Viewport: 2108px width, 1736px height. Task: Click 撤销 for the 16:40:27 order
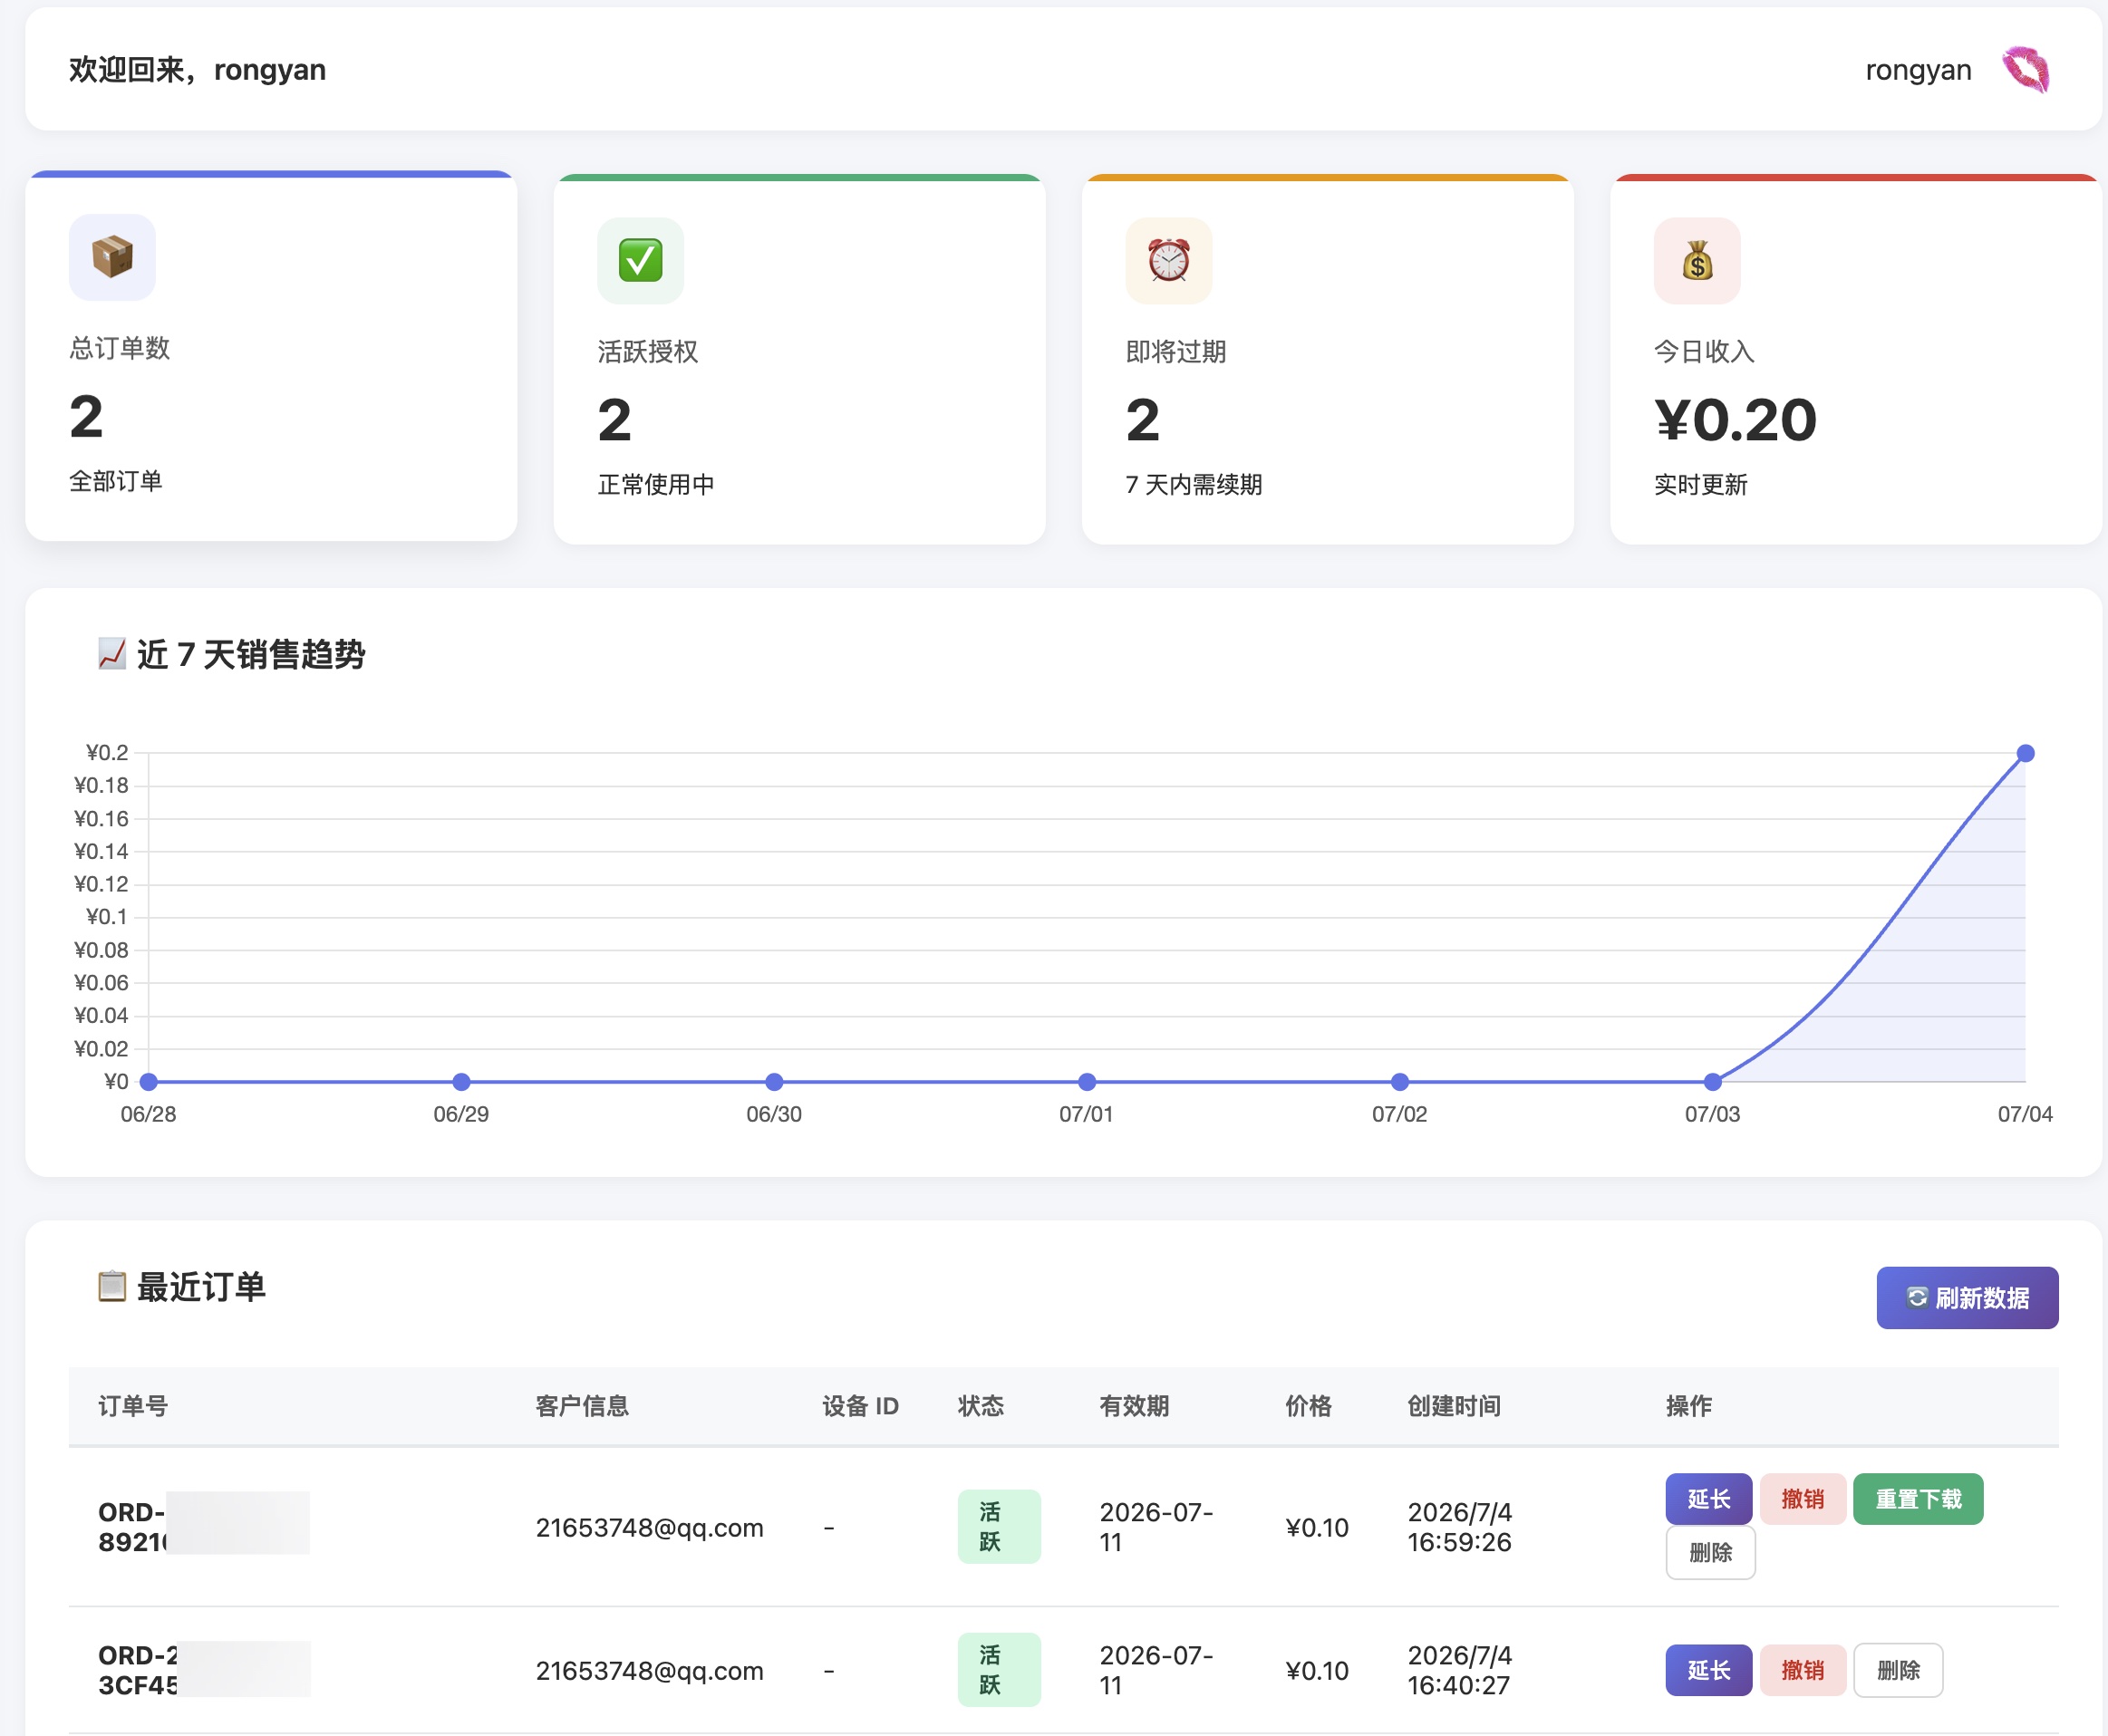click(1802, 1669)
